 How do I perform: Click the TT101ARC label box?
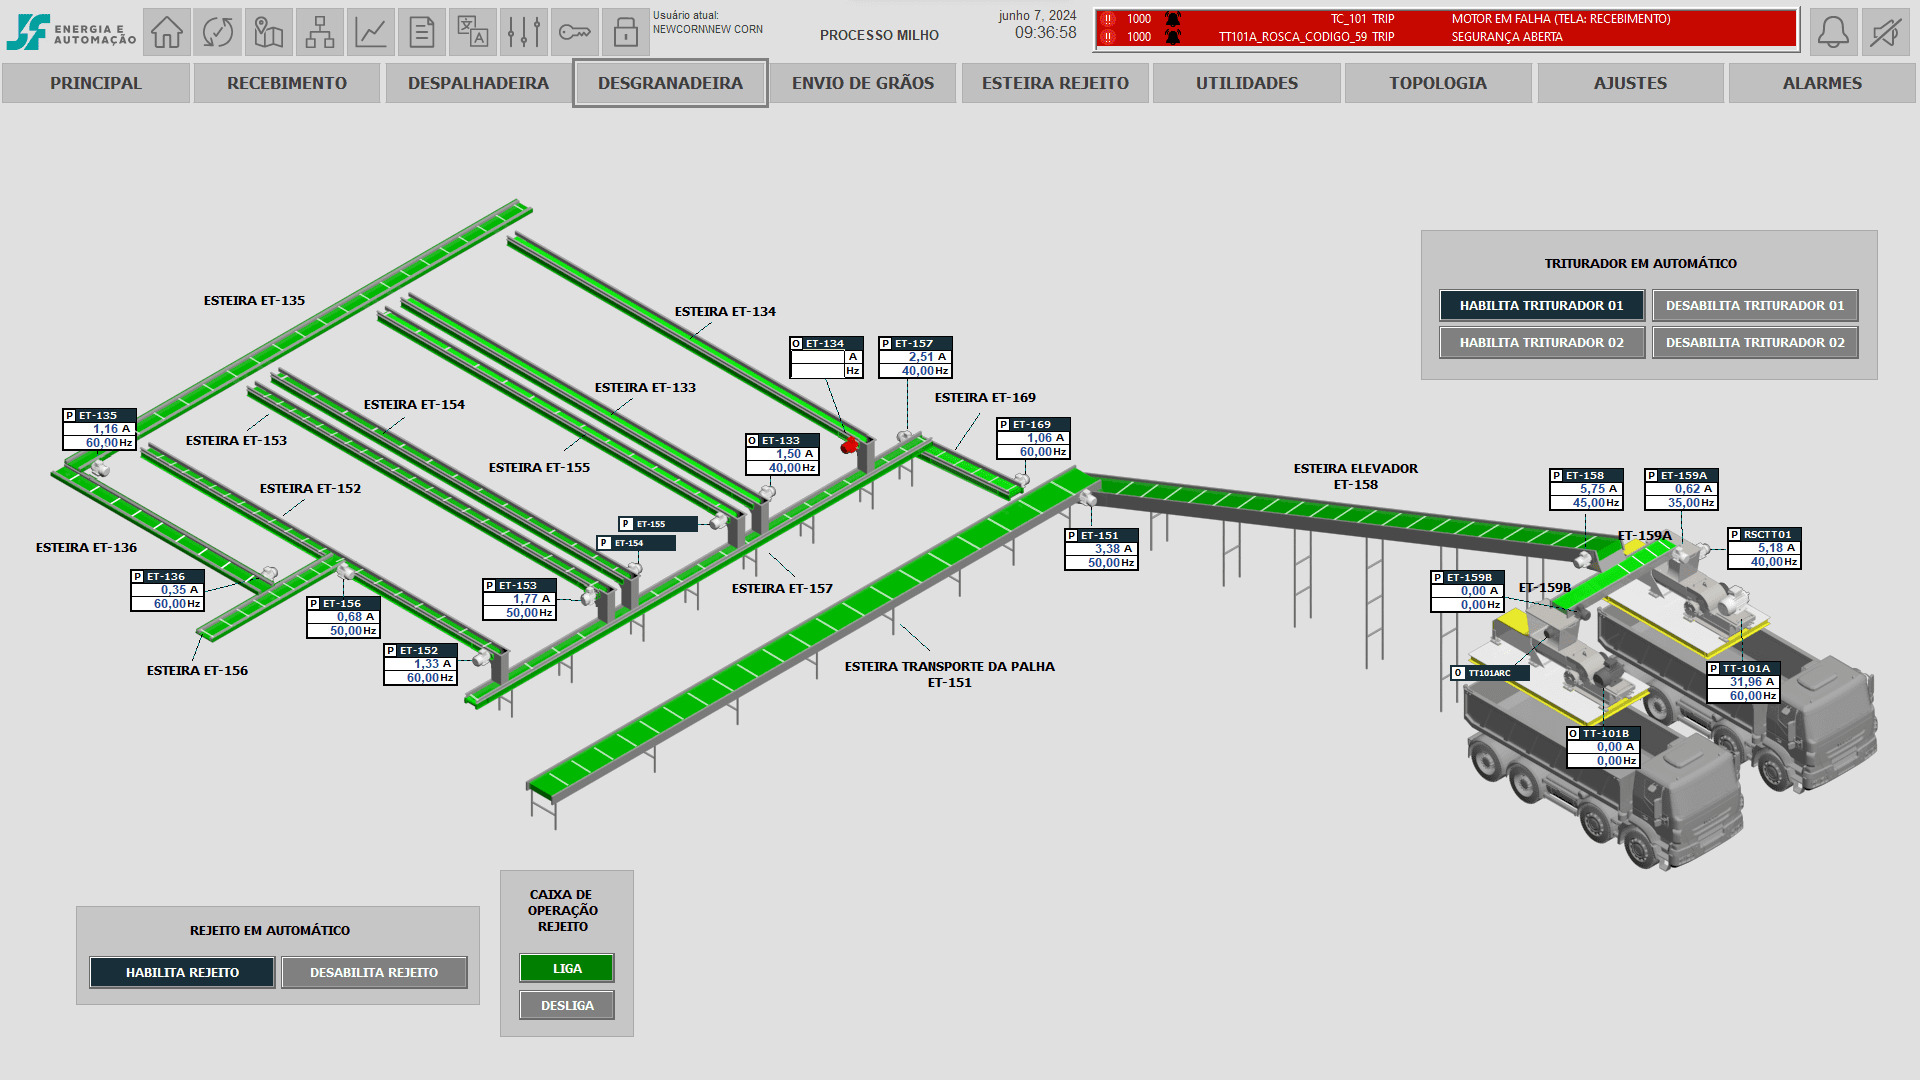[1490, 673]
